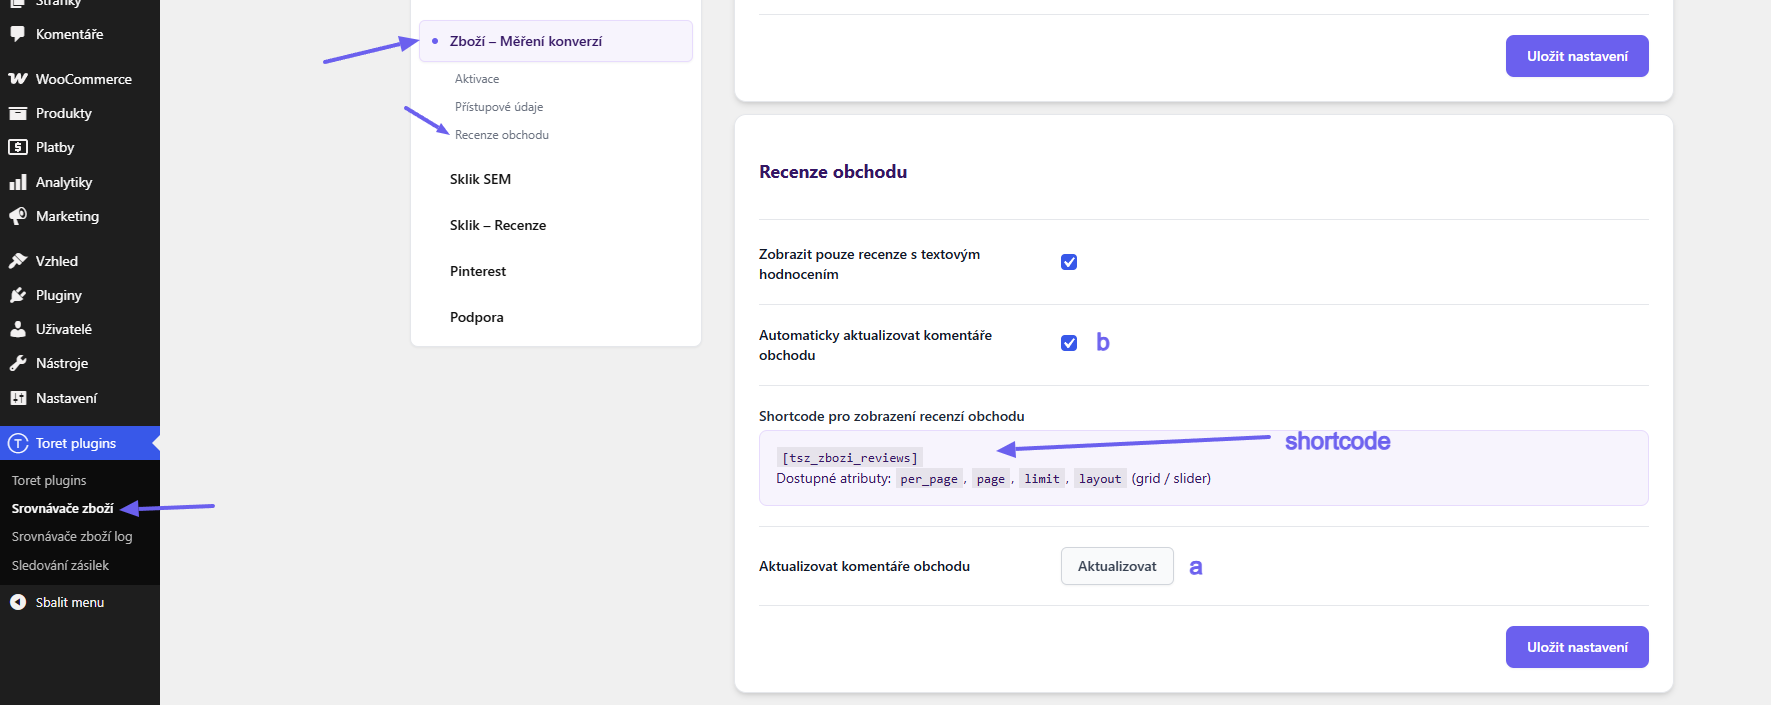Image resolution: width=1771 pixels, height=705 pixels.
Task: Click the Produkty box icon
Action: tap(18, 113)
